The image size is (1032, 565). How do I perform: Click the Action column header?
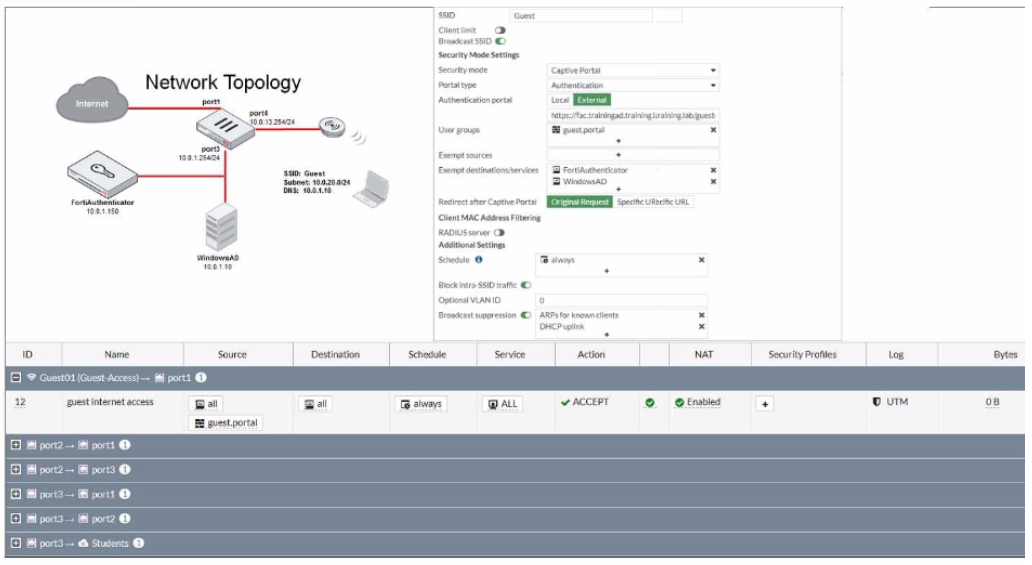pos(597,354)
